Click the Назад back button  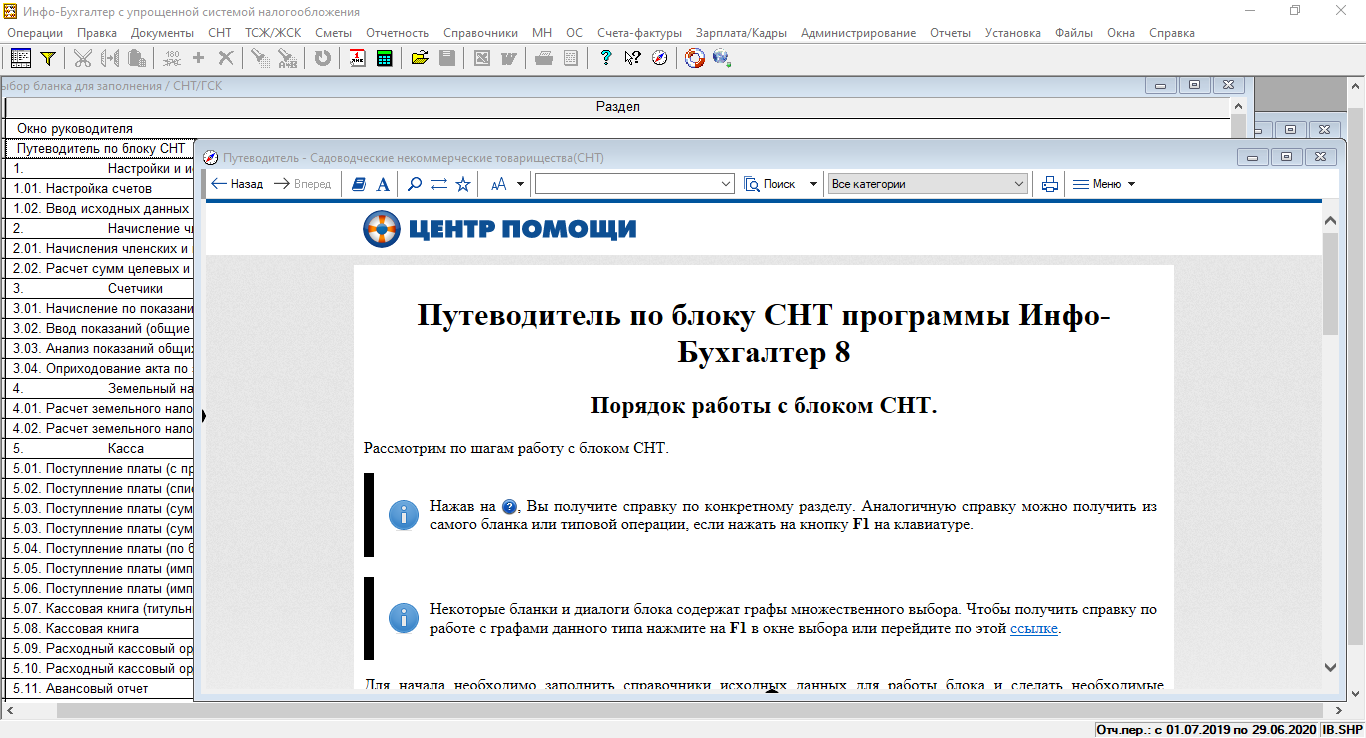238,184
